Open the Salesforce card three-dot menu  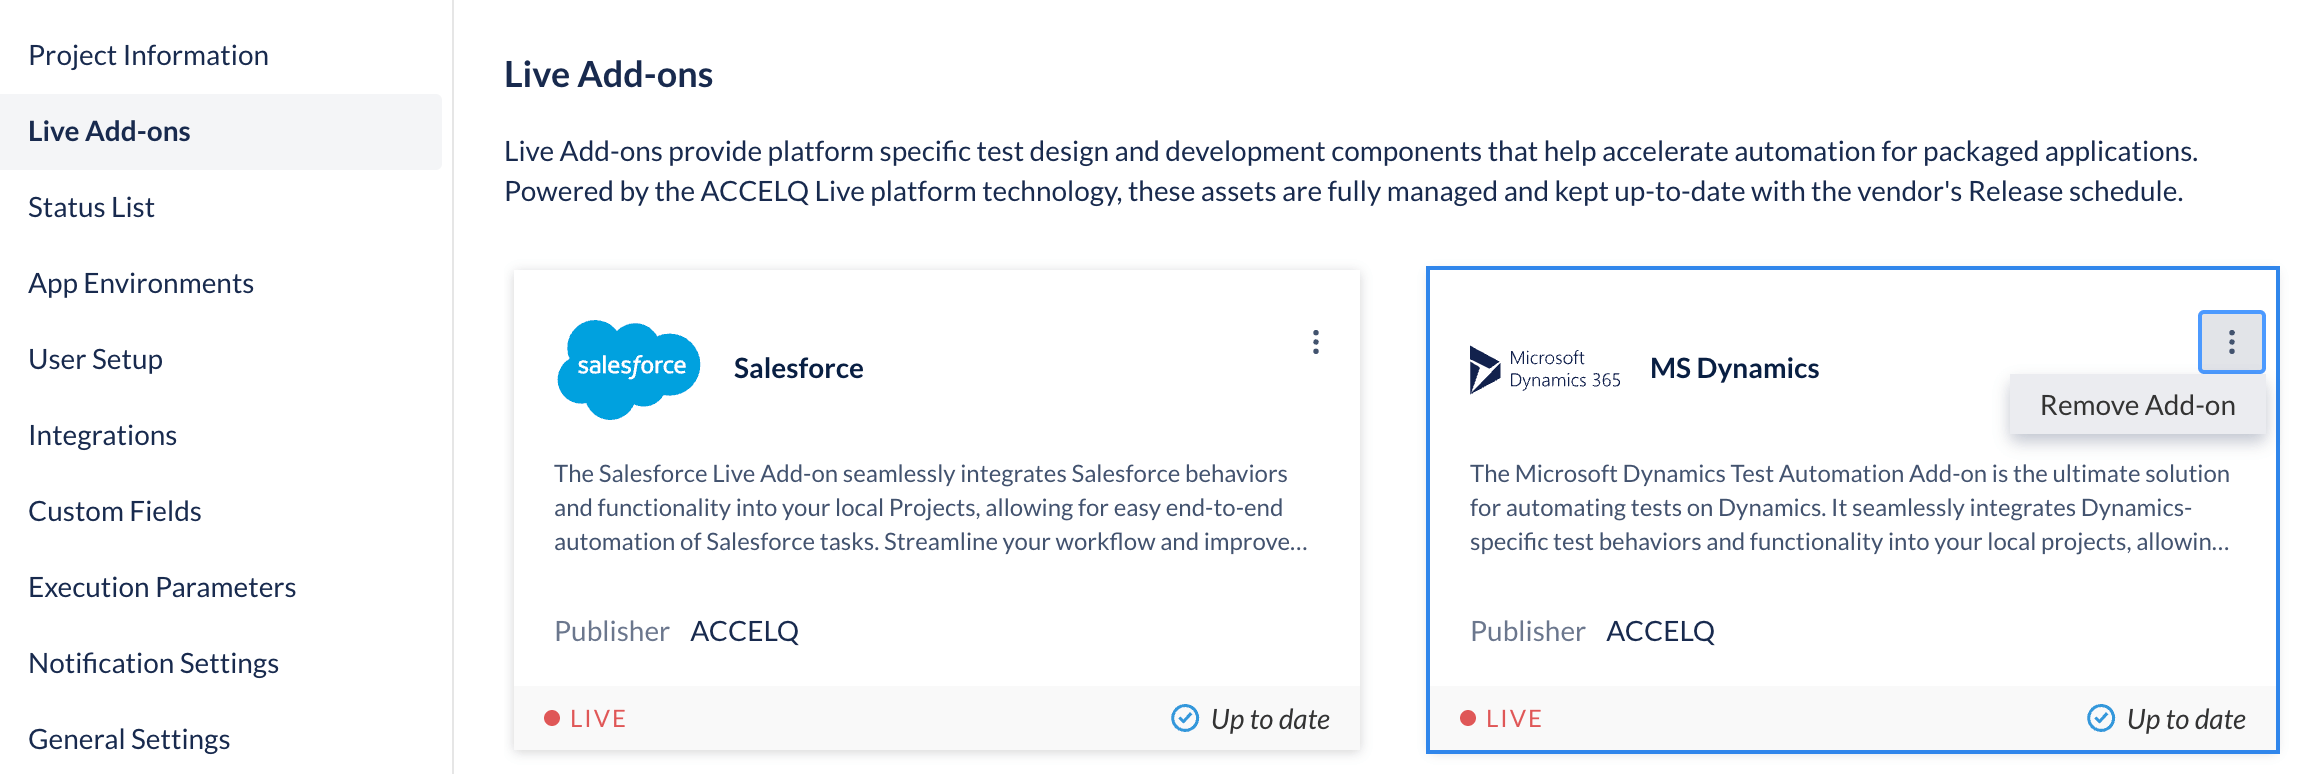tap(1315, 342)
